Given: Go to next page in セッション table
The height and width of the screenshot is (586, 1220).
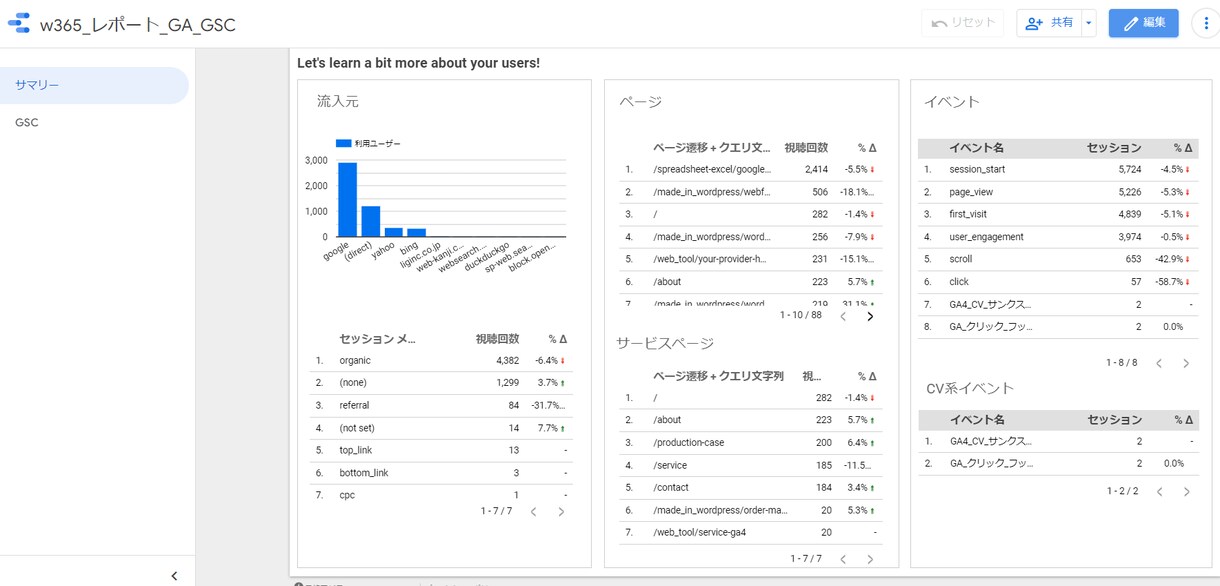Looking at the screenshot, I should click(x=561, y=512).
